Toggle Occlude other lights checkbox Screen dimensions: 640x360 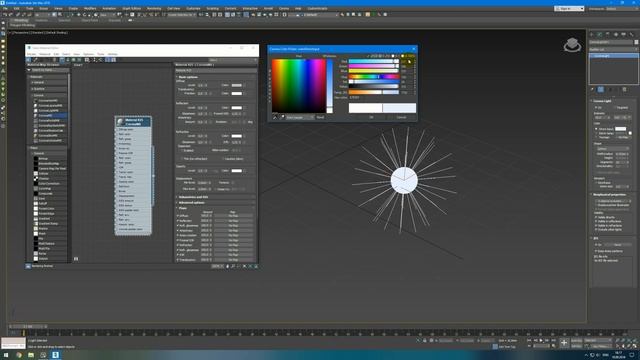coord(597,229)
